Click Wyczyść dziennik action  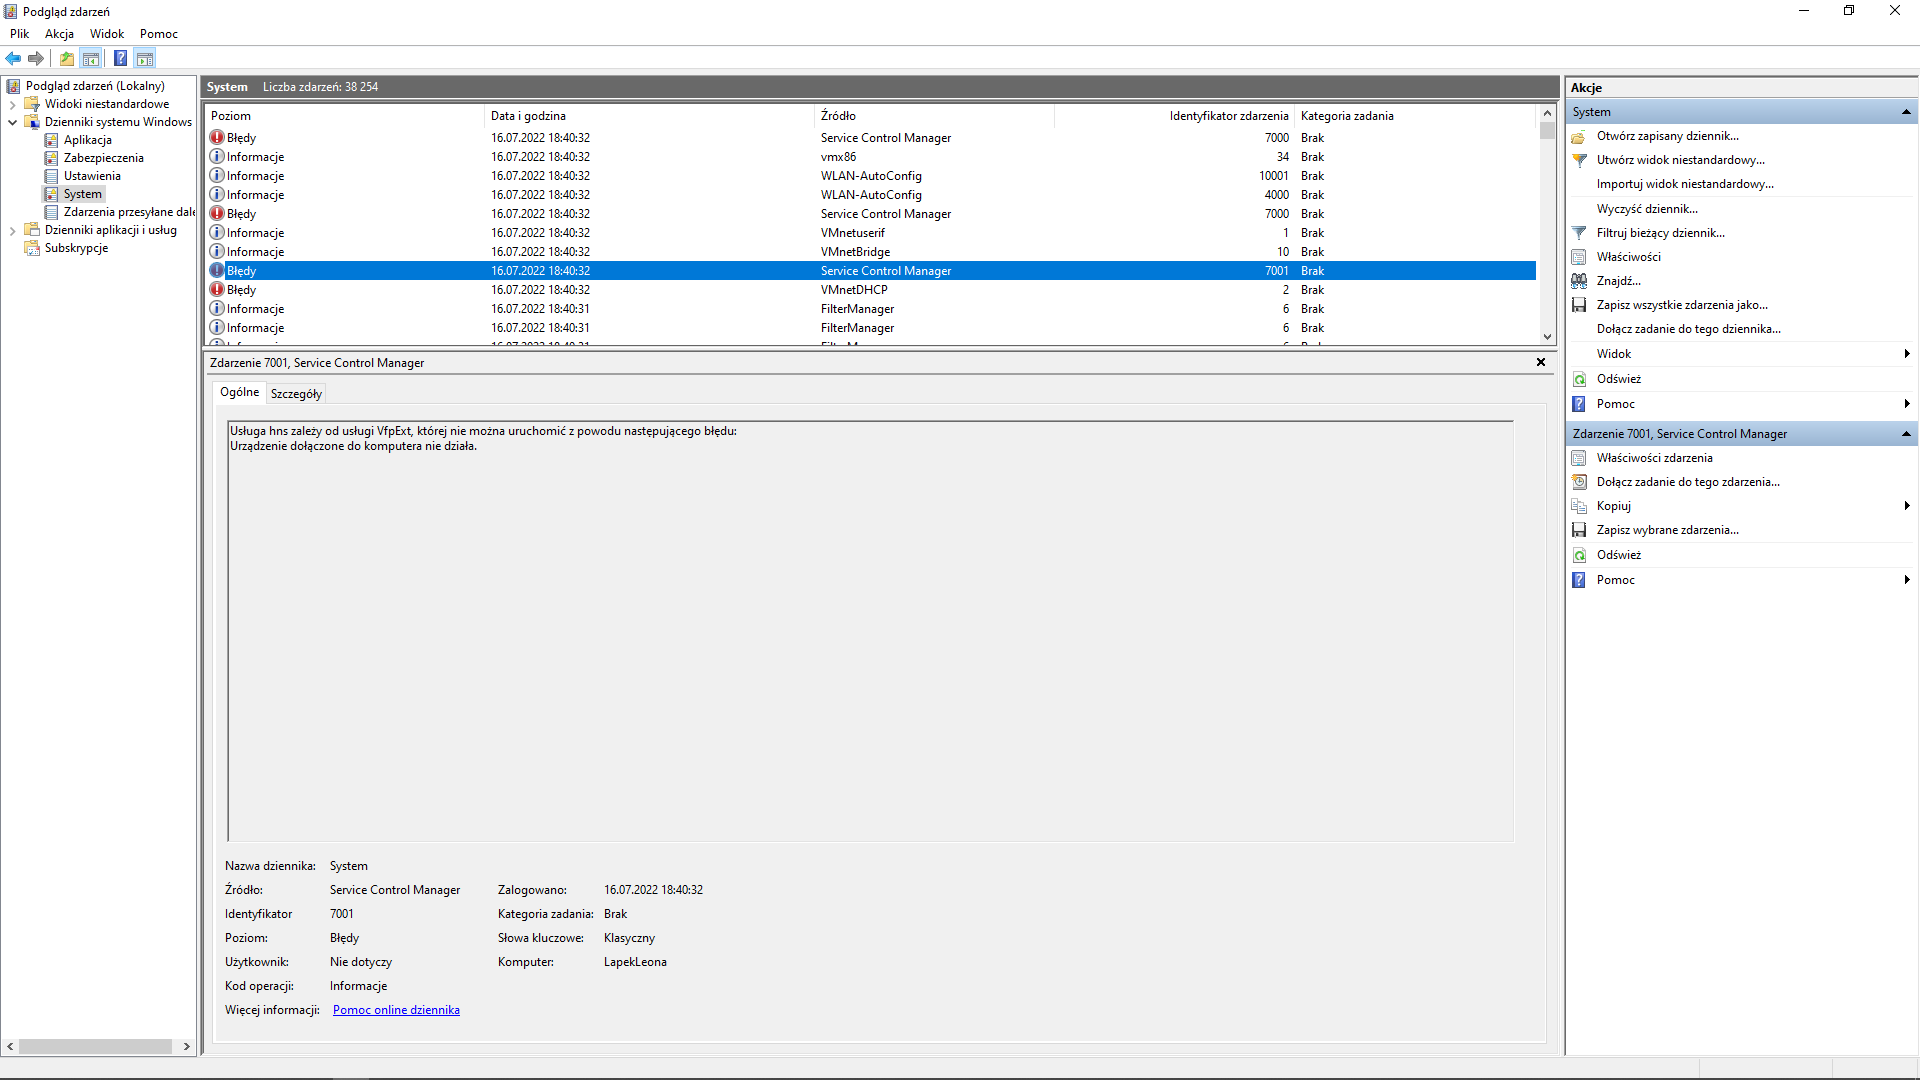1647,209
